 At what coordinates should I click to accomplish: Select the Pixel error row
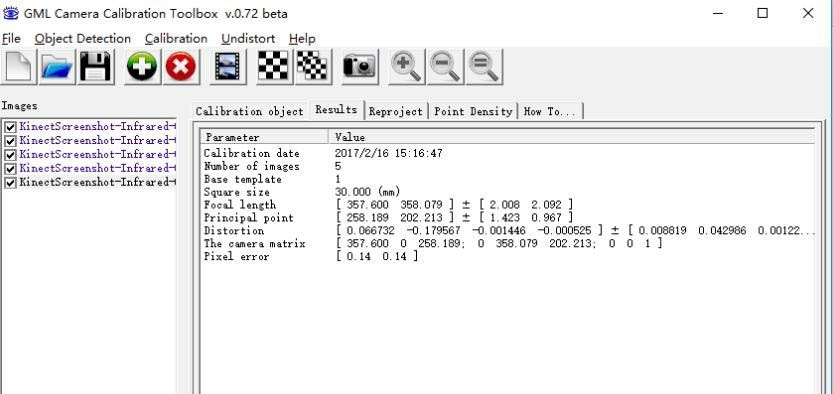(508, 256)
